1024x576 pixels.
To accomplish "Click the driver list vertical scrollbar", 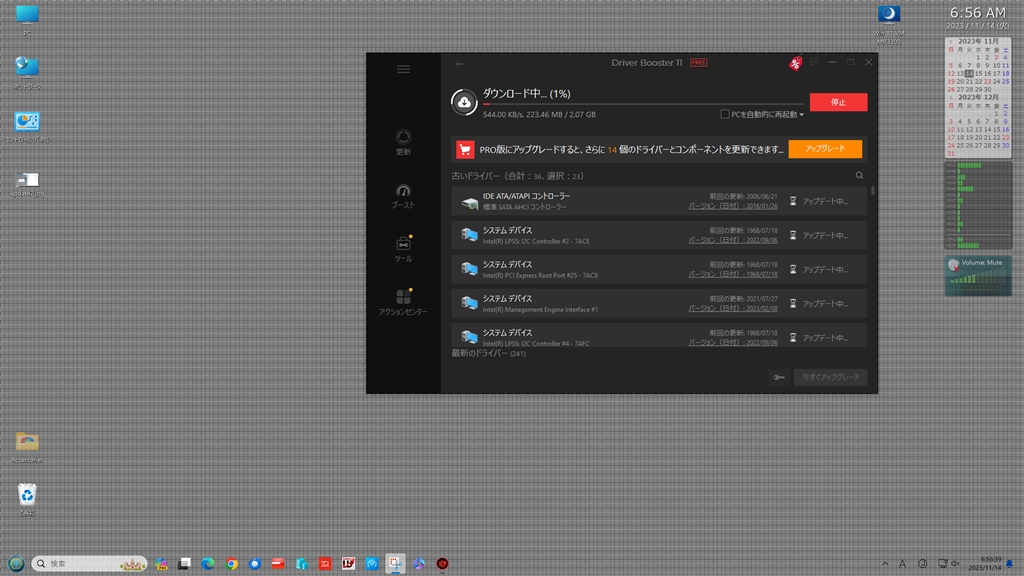I will [872, 191].
